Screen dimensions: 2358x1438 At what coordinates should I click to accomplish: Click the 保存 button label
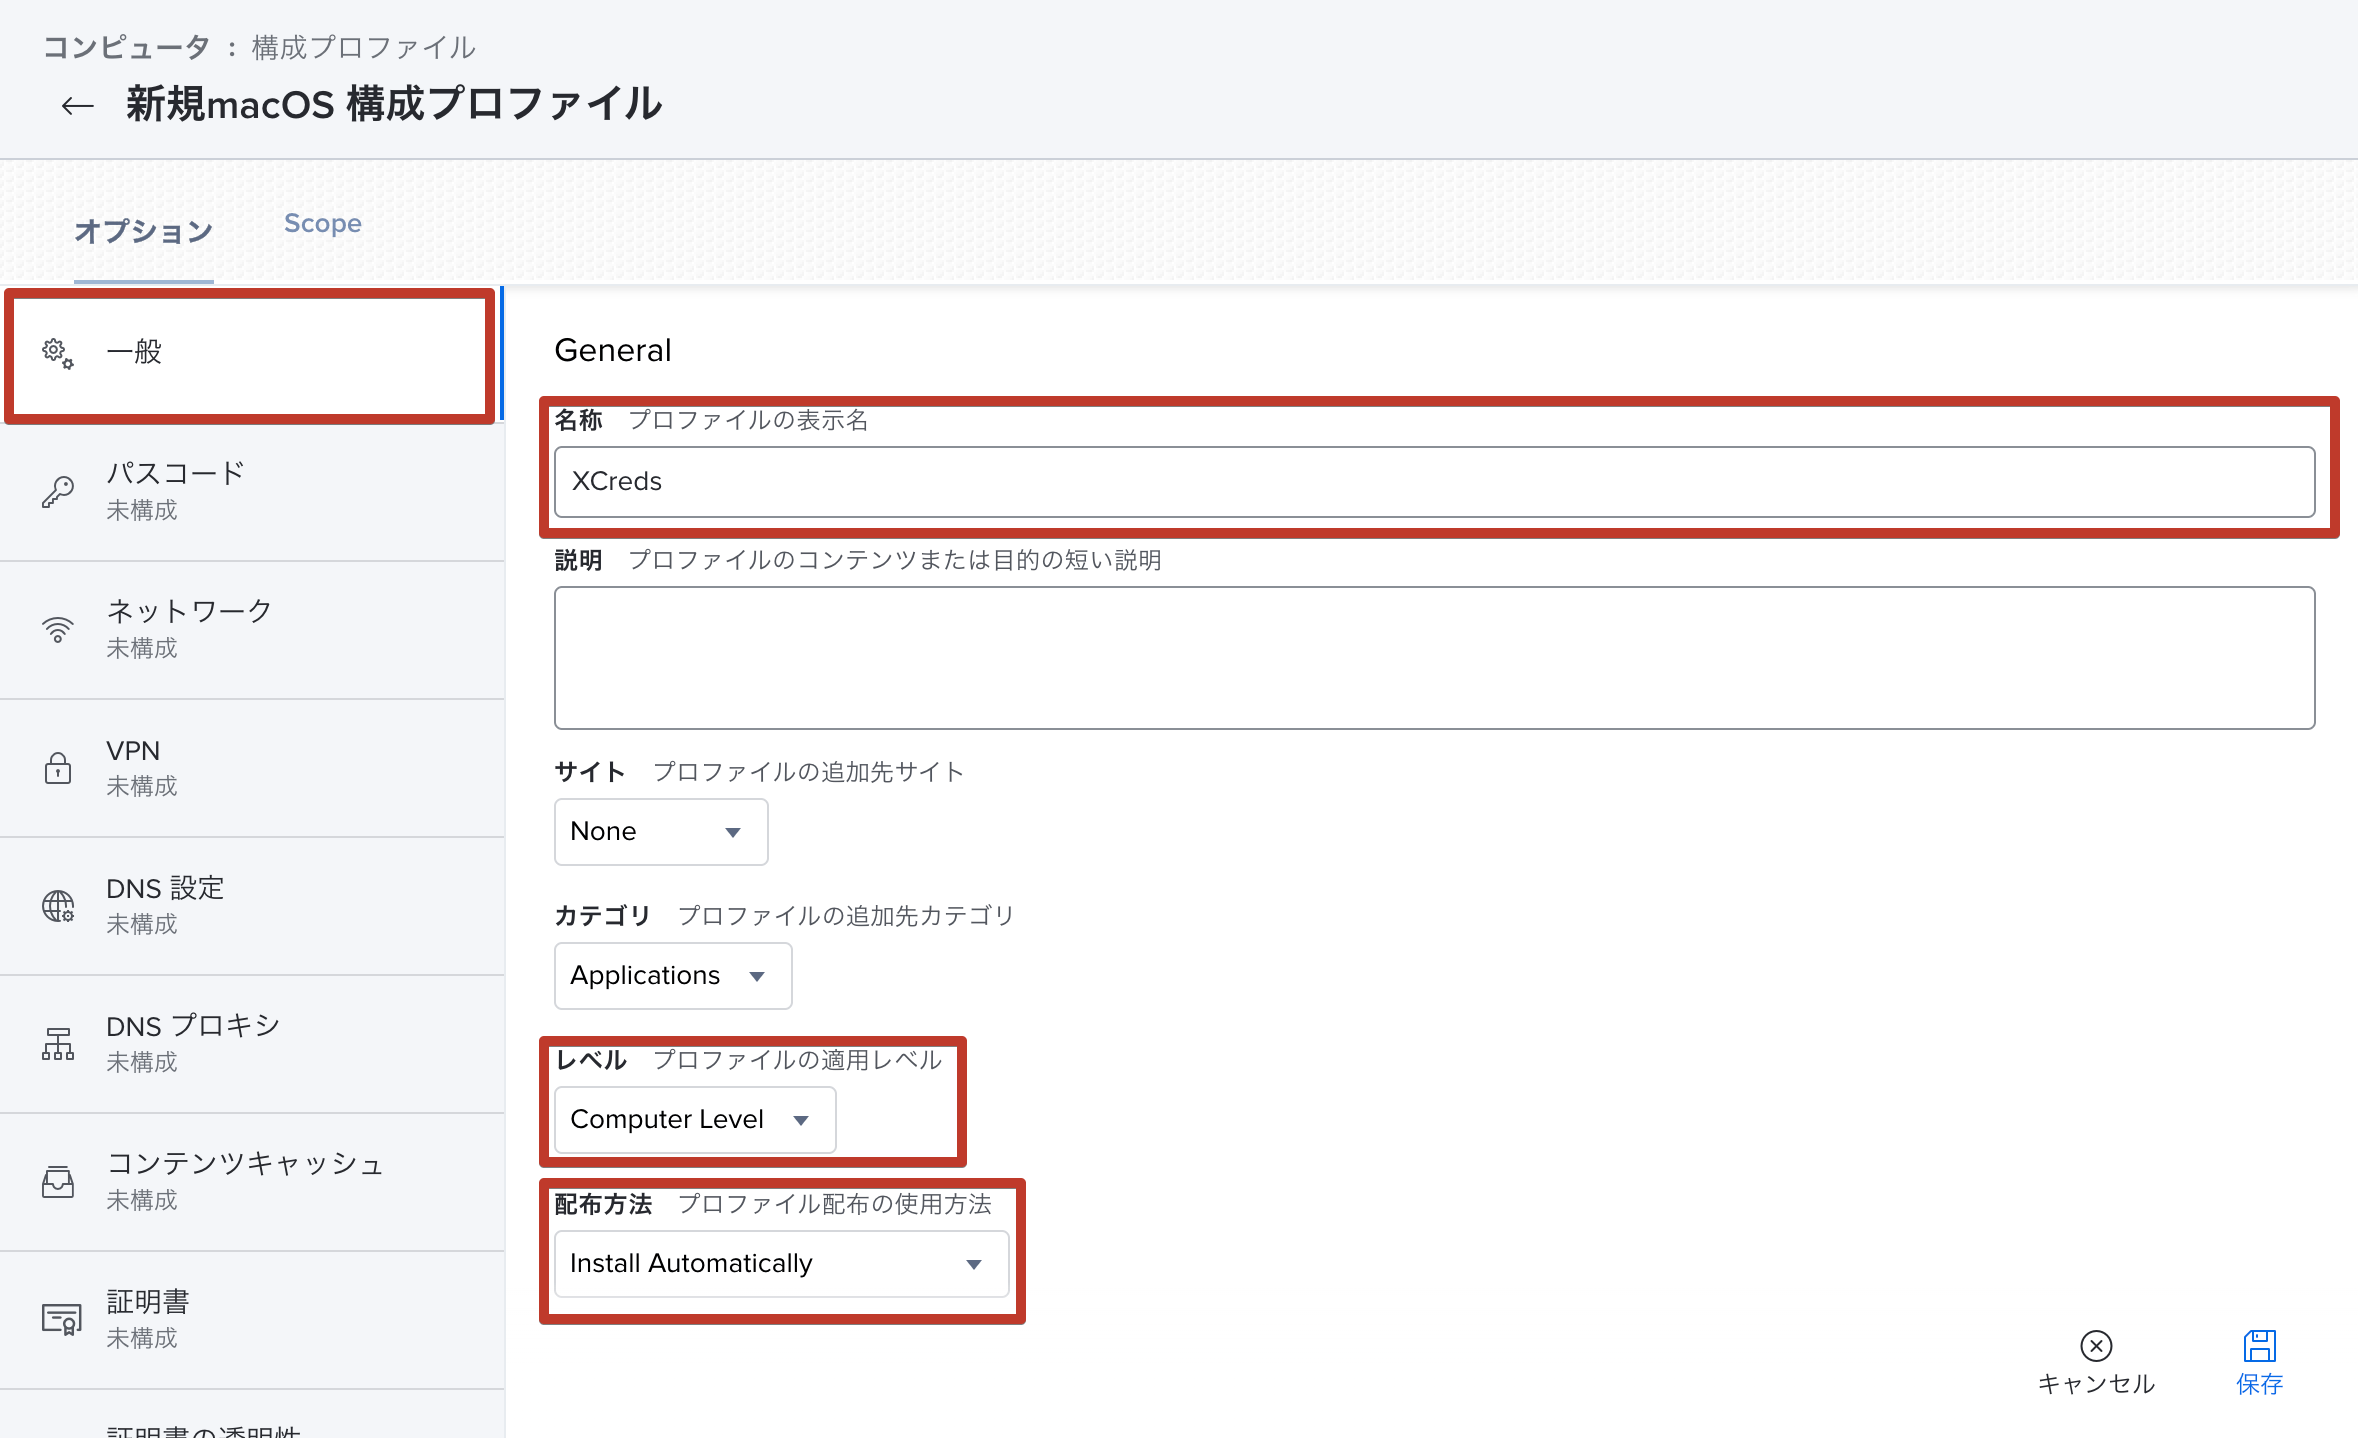click(x=2259, y=1384)
